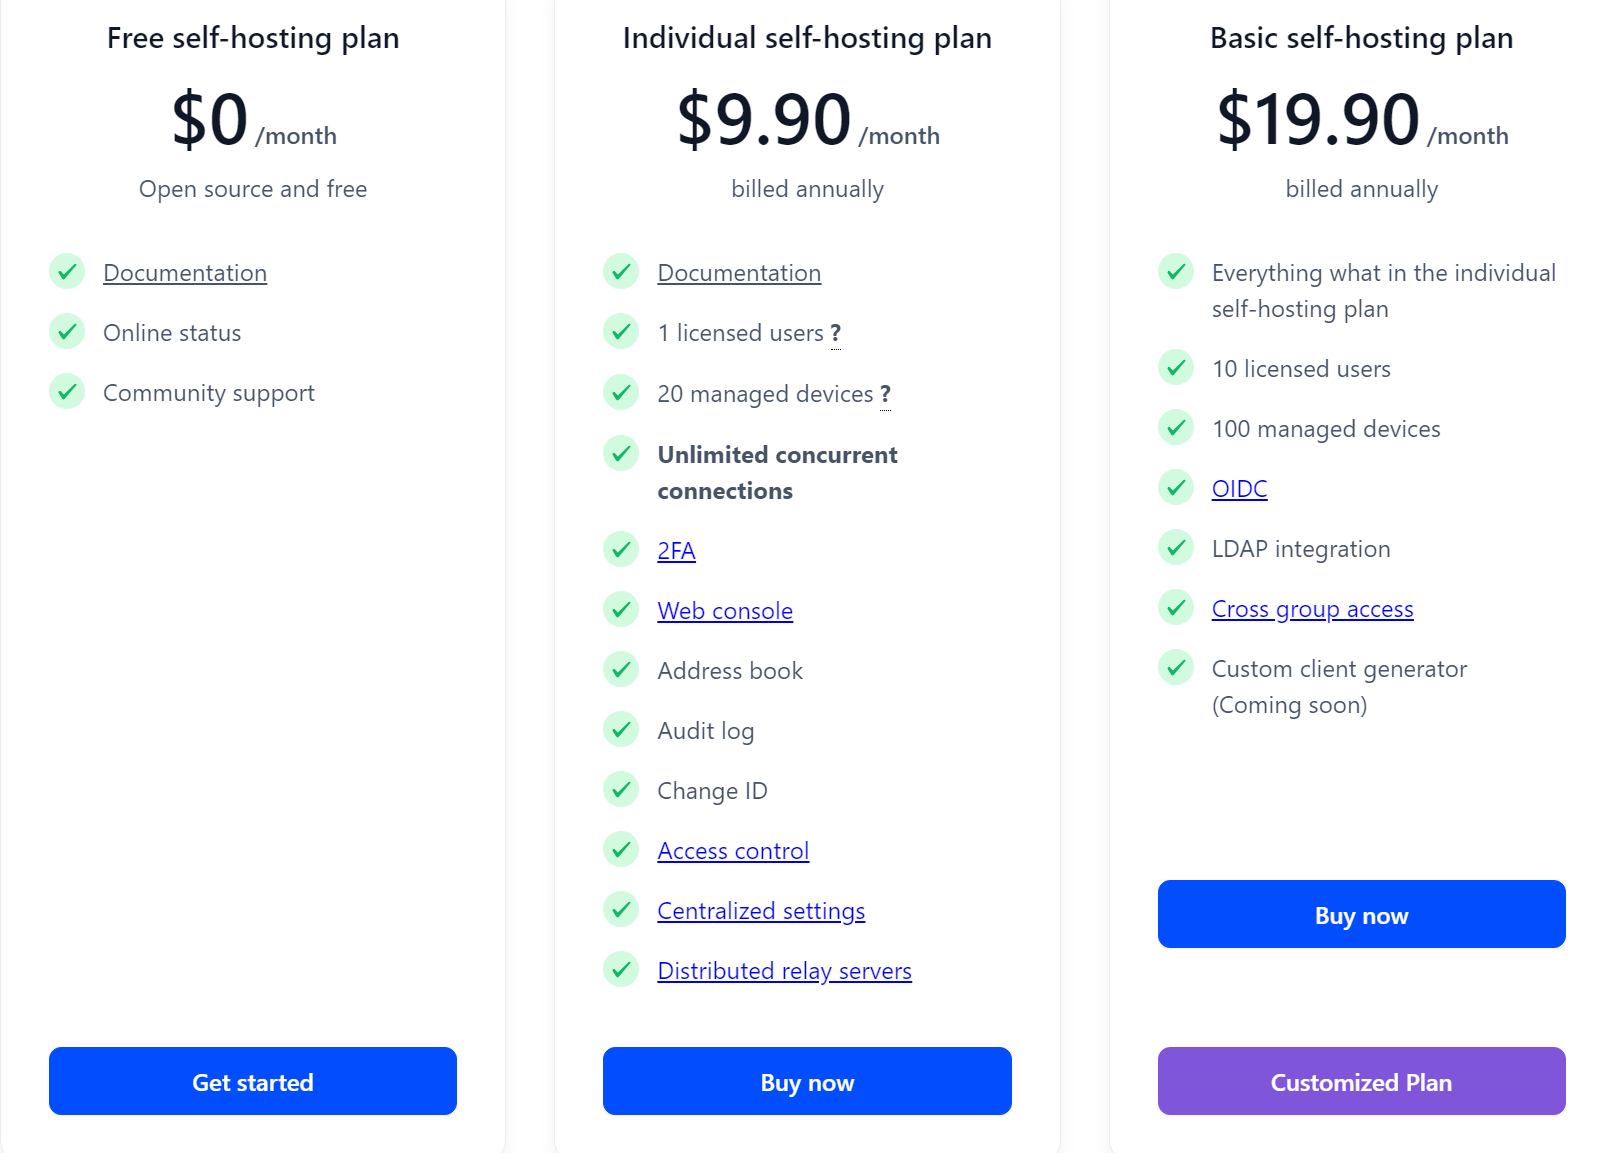1611x1153 pixels.
Task: Select the purple Customized Plan button
Action: 1361,1081
